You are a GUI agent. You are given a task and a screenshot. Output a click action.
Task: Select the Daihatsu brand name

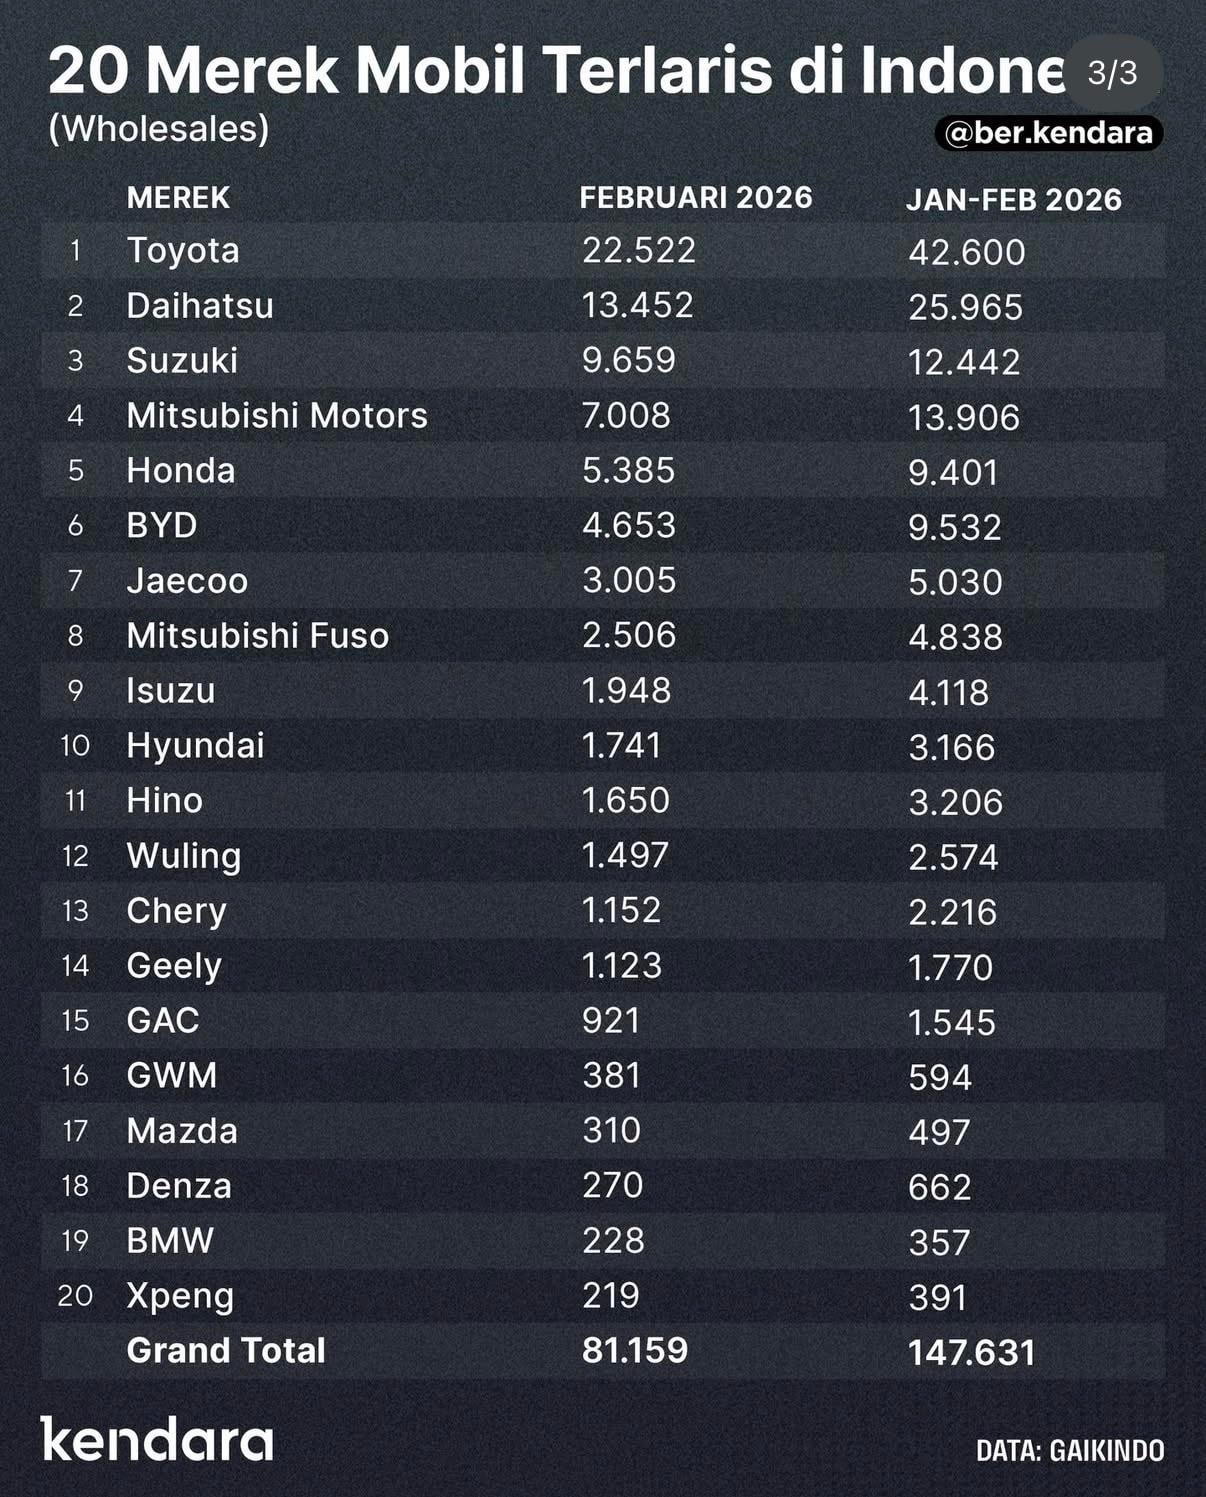pos(200,305)
